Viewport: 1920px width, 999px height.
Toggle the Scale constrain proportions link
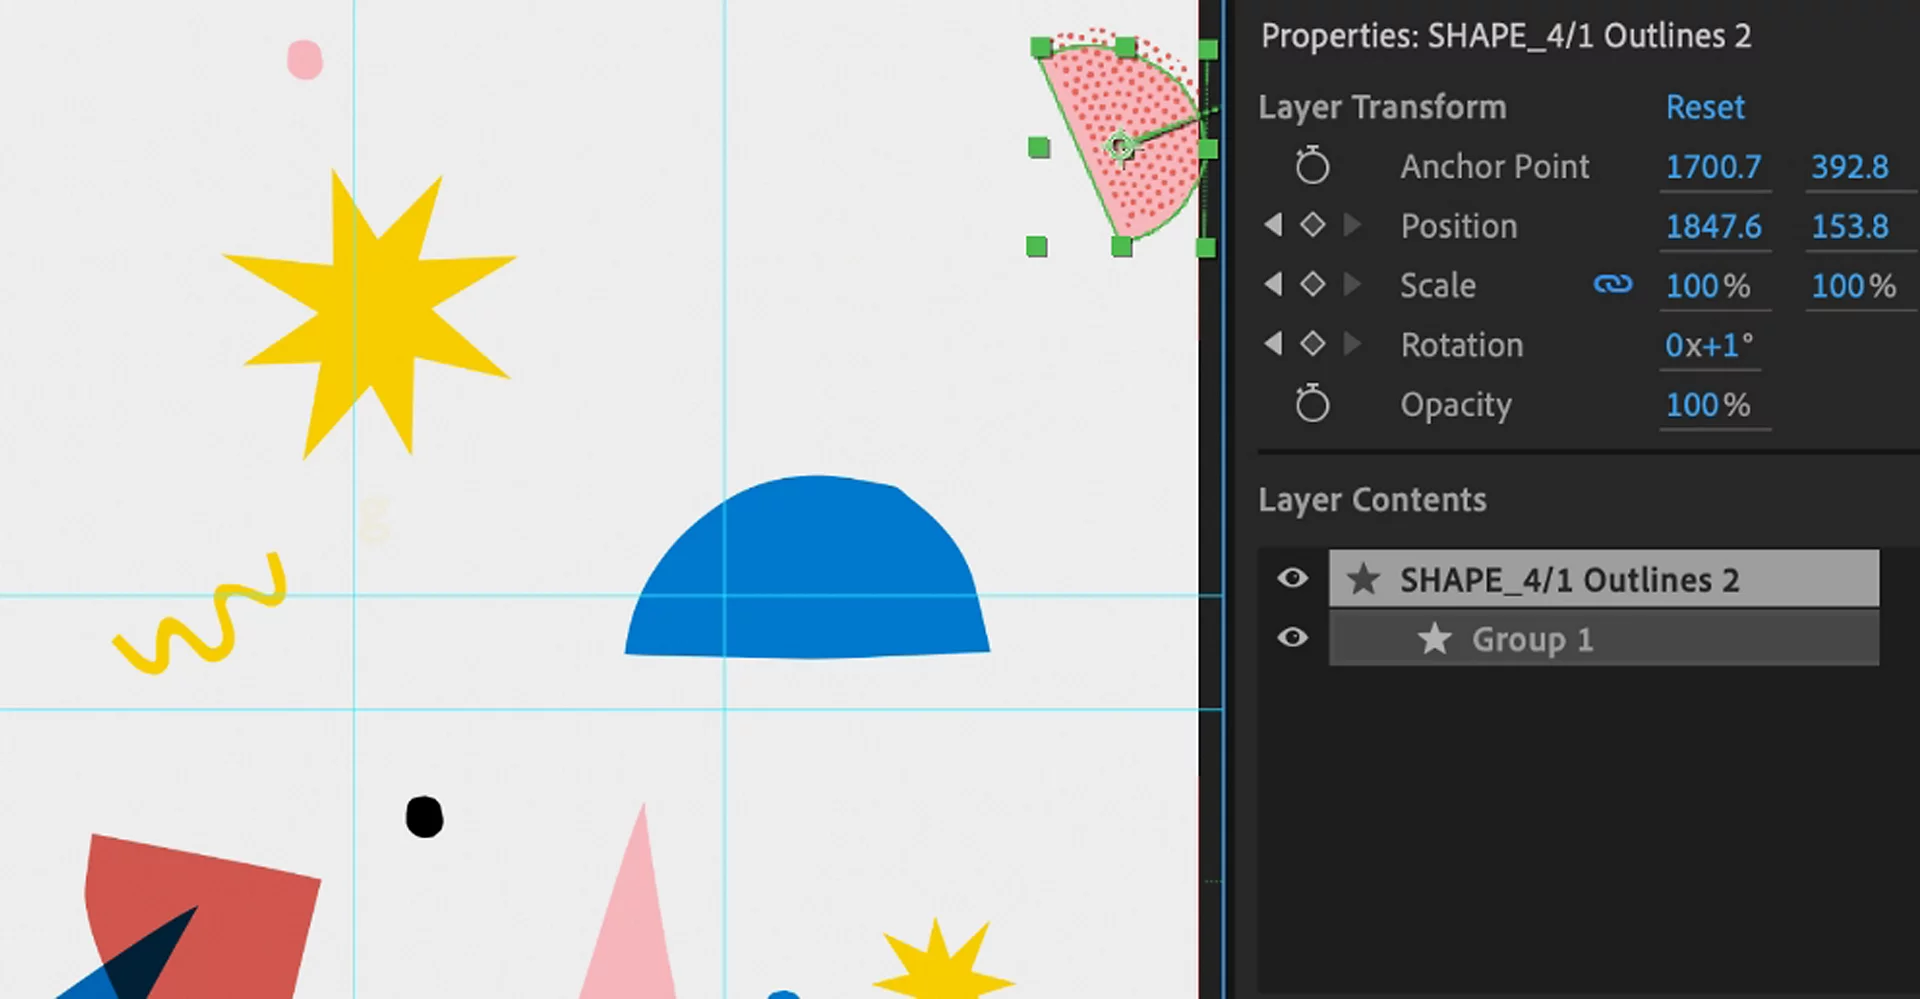(1612, 285)
